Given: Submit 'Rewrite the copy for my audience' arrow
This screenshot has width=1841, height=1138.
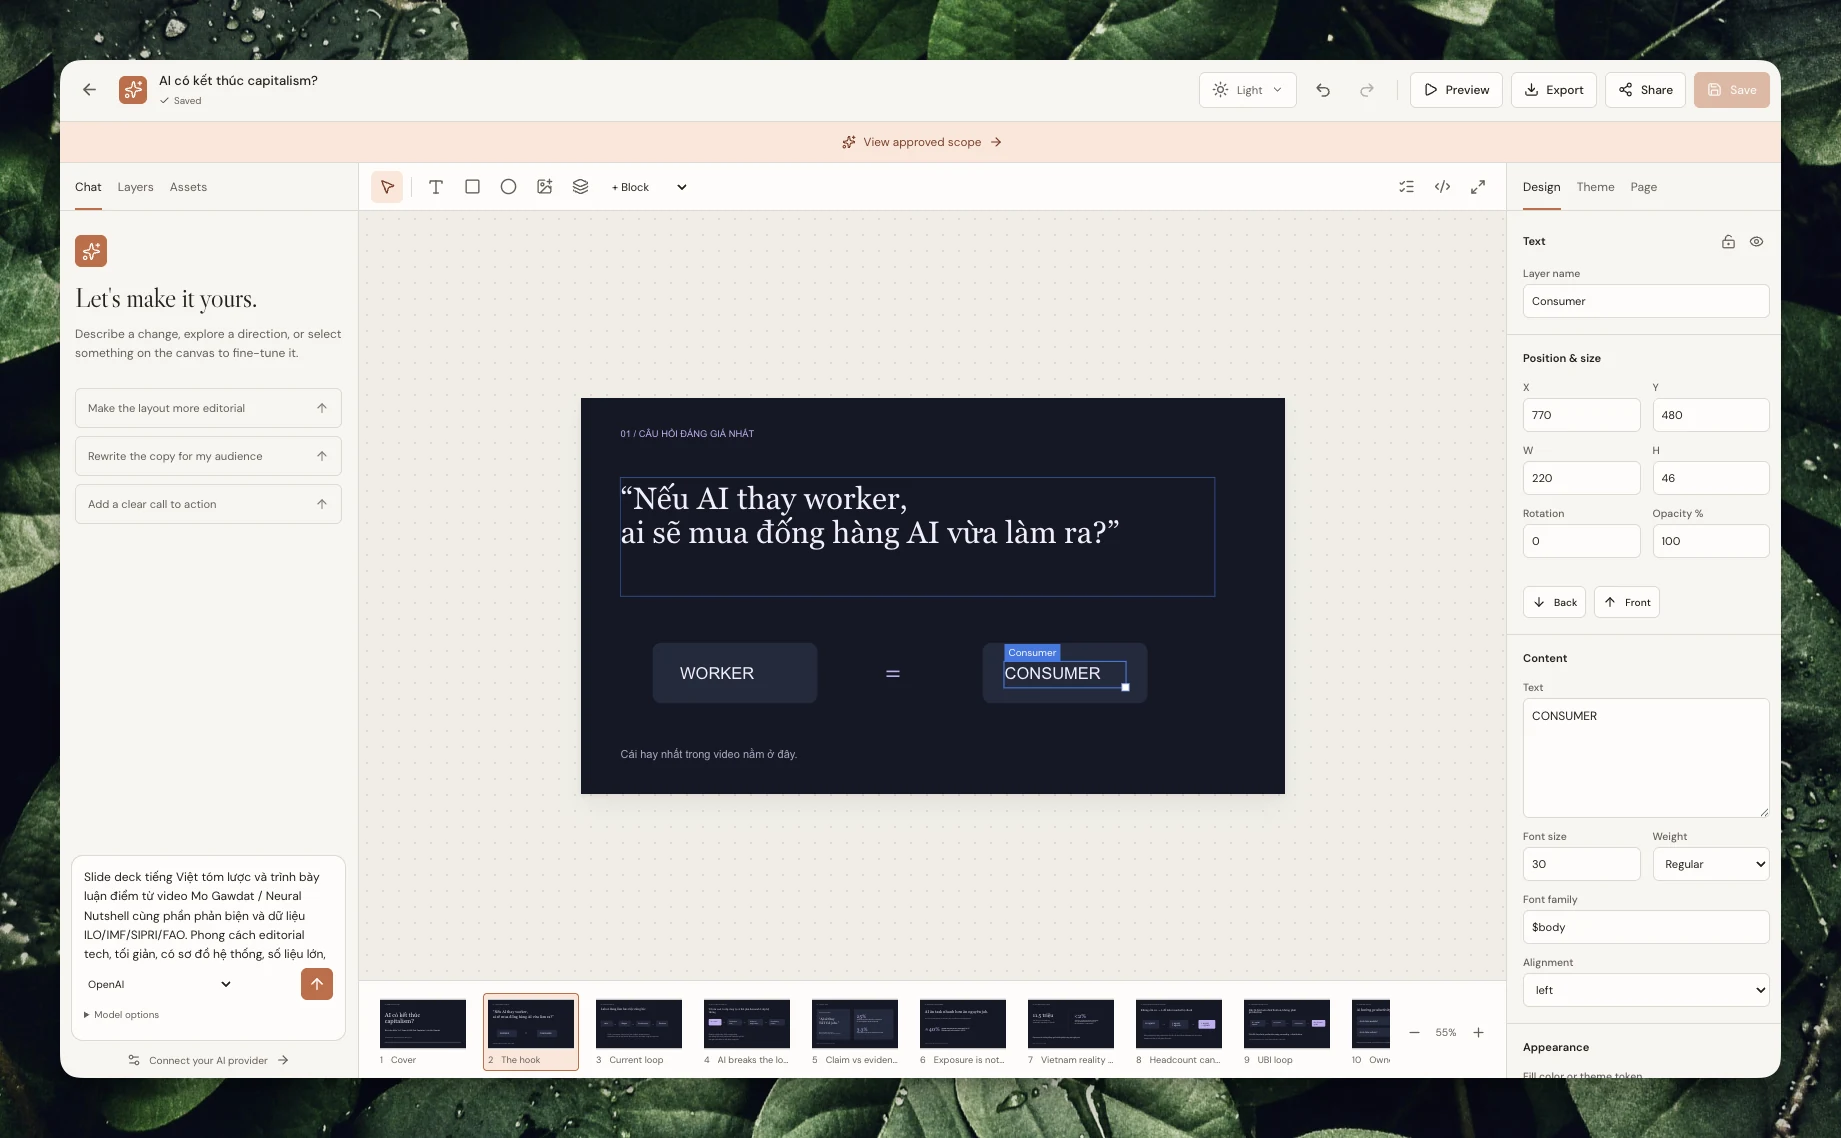Looking at the screenshot, I should (x=322, y=456).
